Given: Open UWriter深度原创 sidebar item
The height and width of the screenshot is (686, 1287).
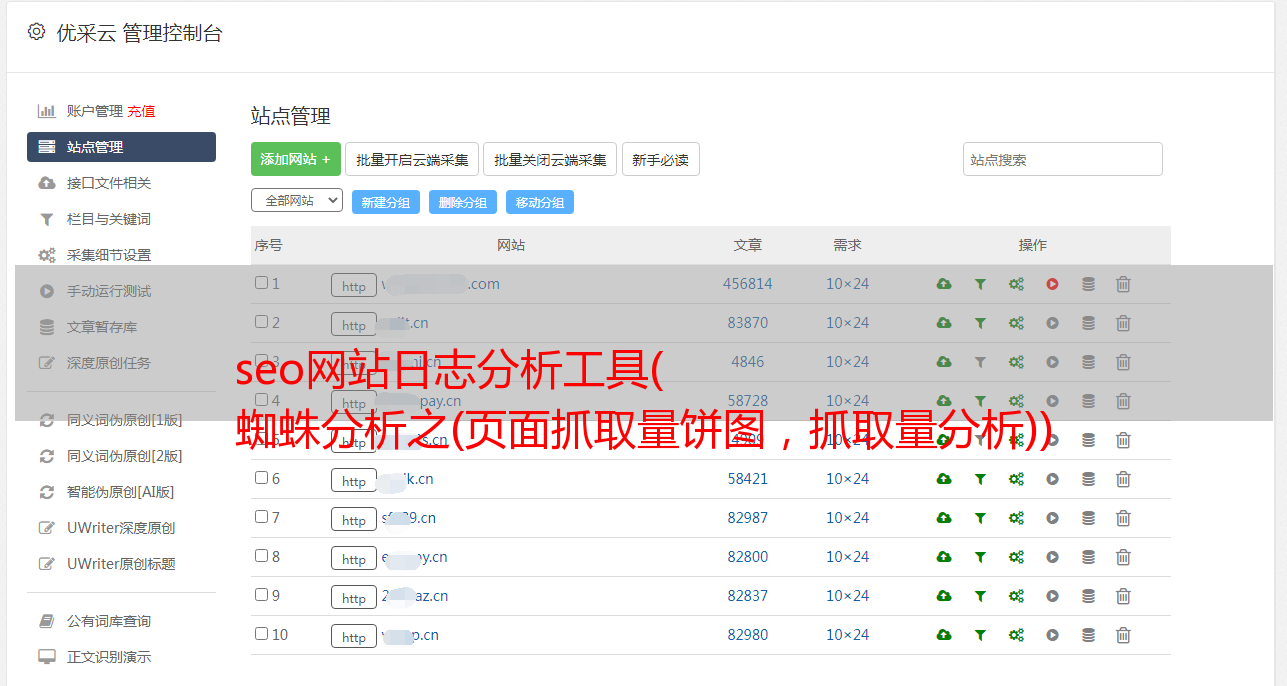Looking at the screenshot, I should pos(121,528).
